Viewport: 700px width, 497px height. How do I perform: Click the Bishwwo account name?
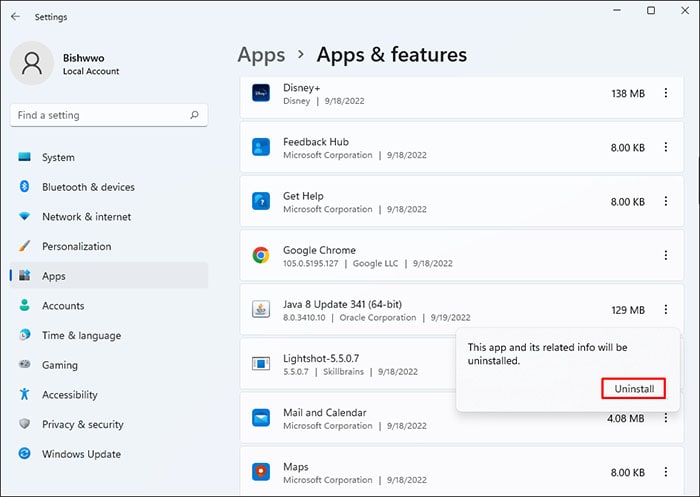coord(83,58)
